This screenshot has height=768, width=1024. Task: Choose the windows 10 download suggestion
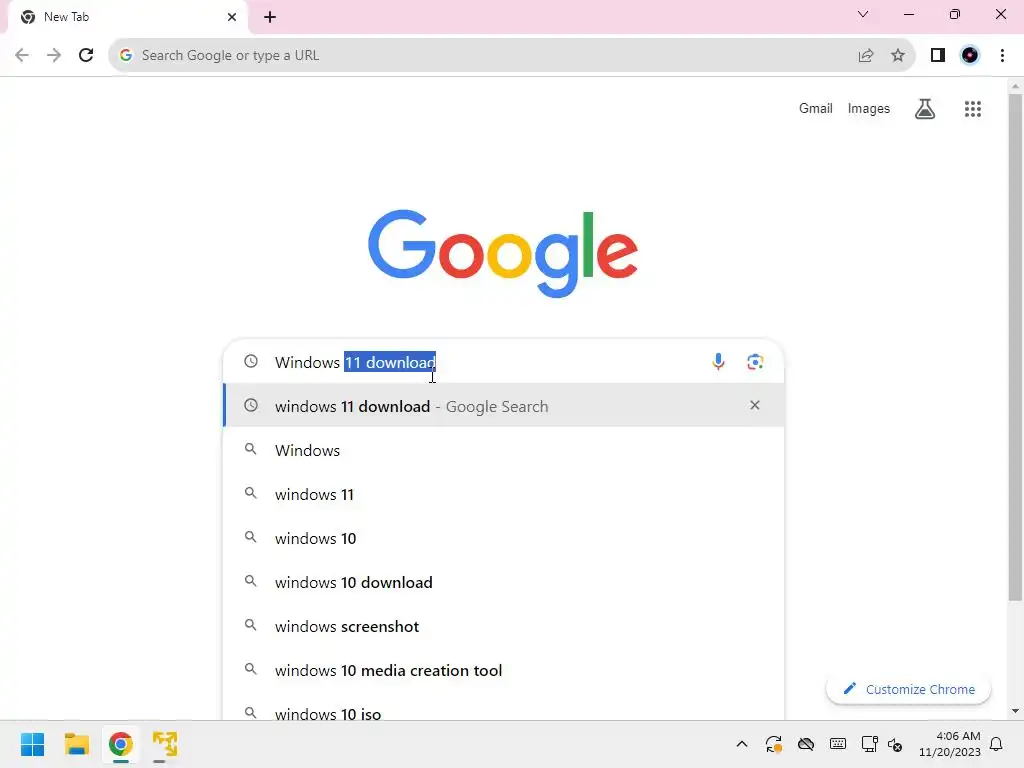point(504,582)
